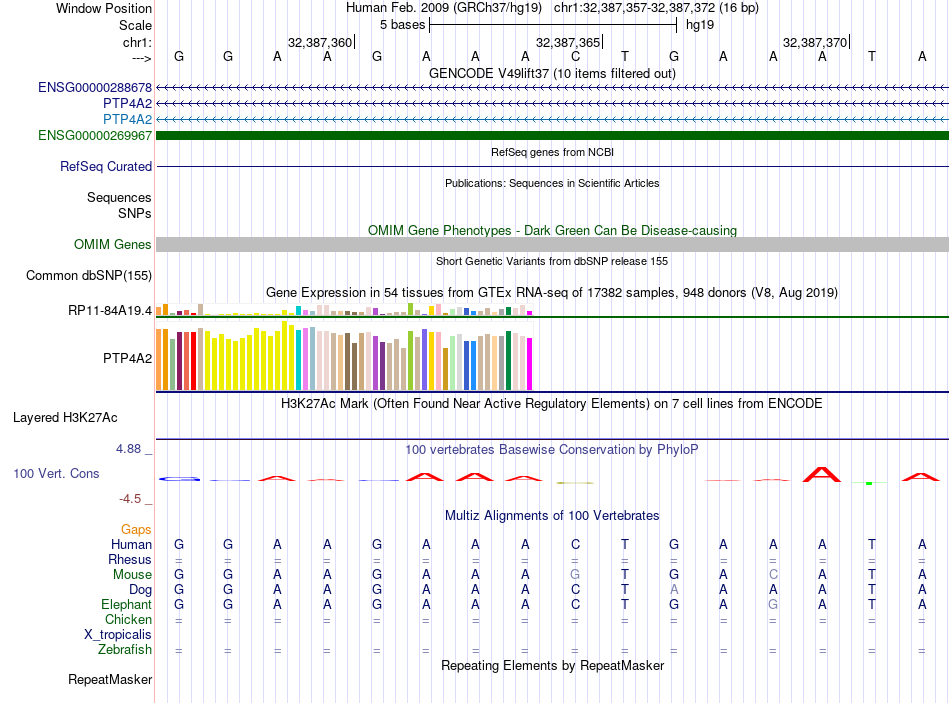The width and height of the screenshot is (950, 703).
Task: Click the light blue PTP4A2 transcript label
Action: [127, 119]
